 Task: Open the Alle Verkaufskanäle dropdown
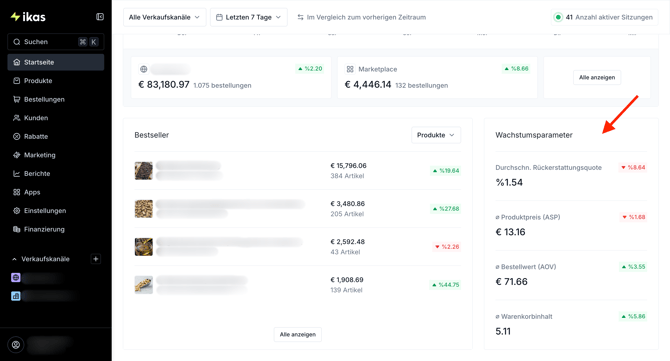point(165,17)
